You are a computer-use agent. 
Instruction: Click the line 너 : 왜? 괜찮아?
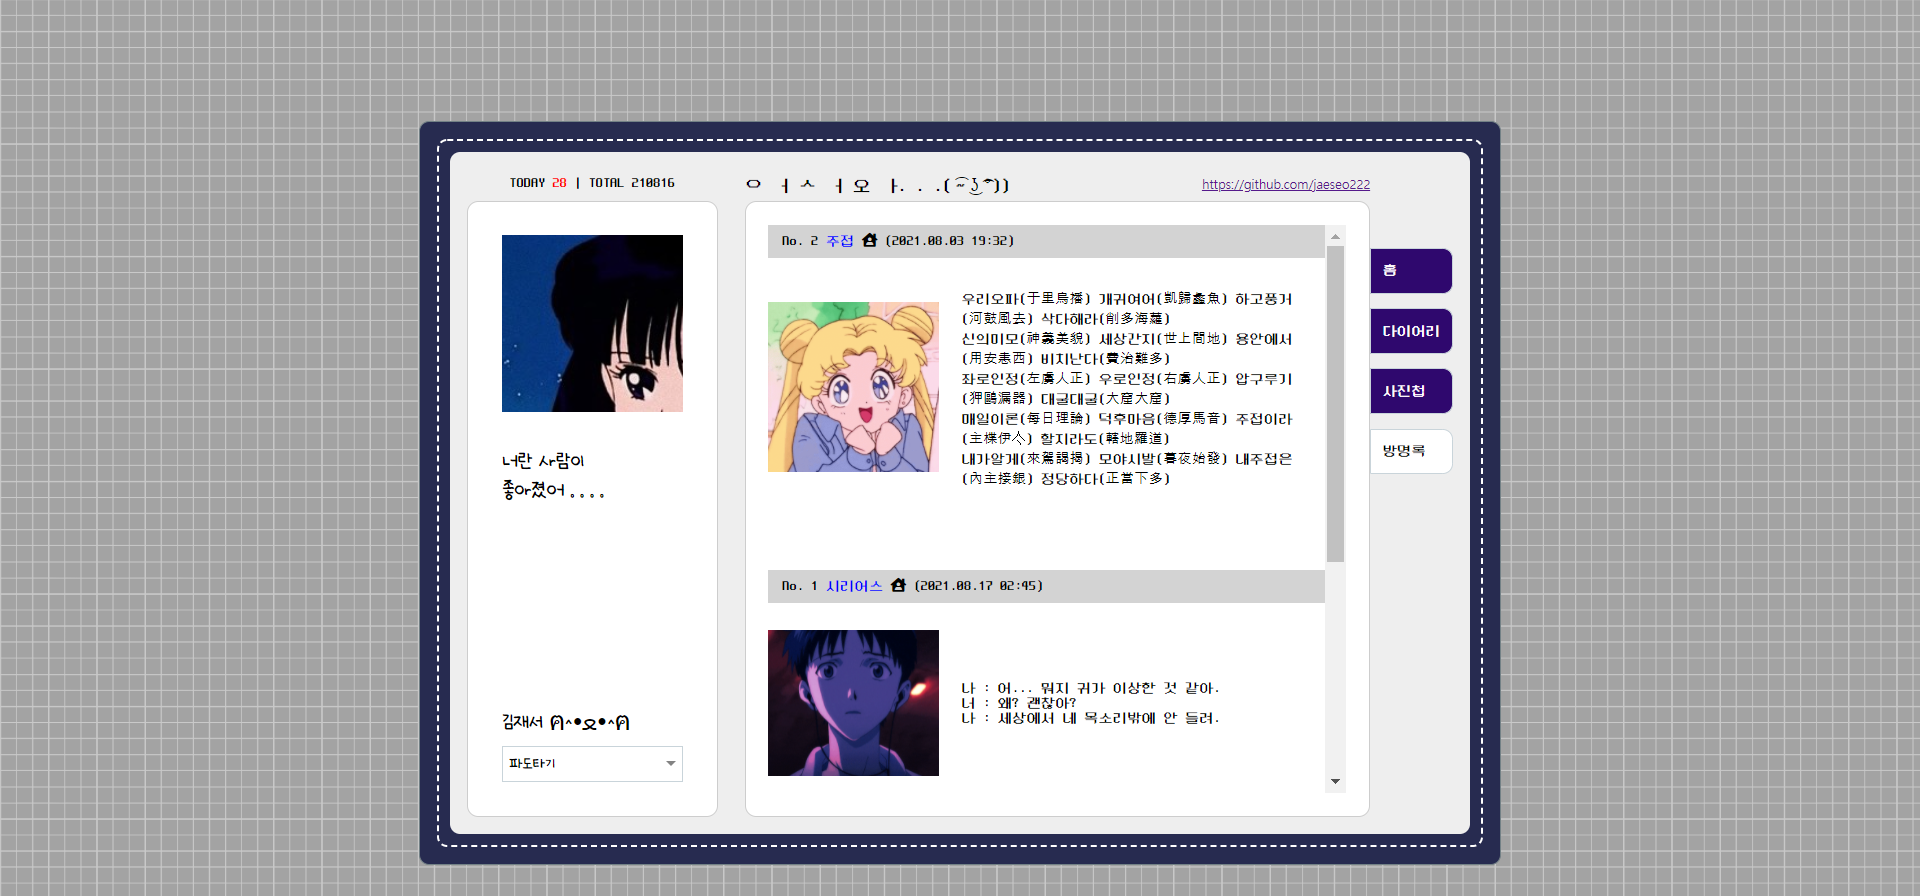(x=1019, y=703)
